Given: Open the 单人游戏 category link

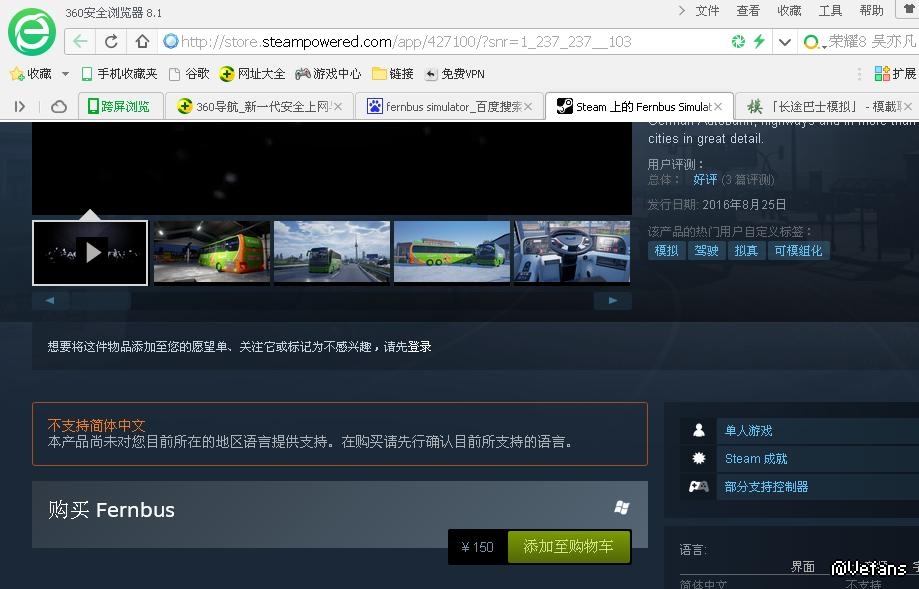Looking at the screenshot, I should pyautogui.click(x=748, y=431).
